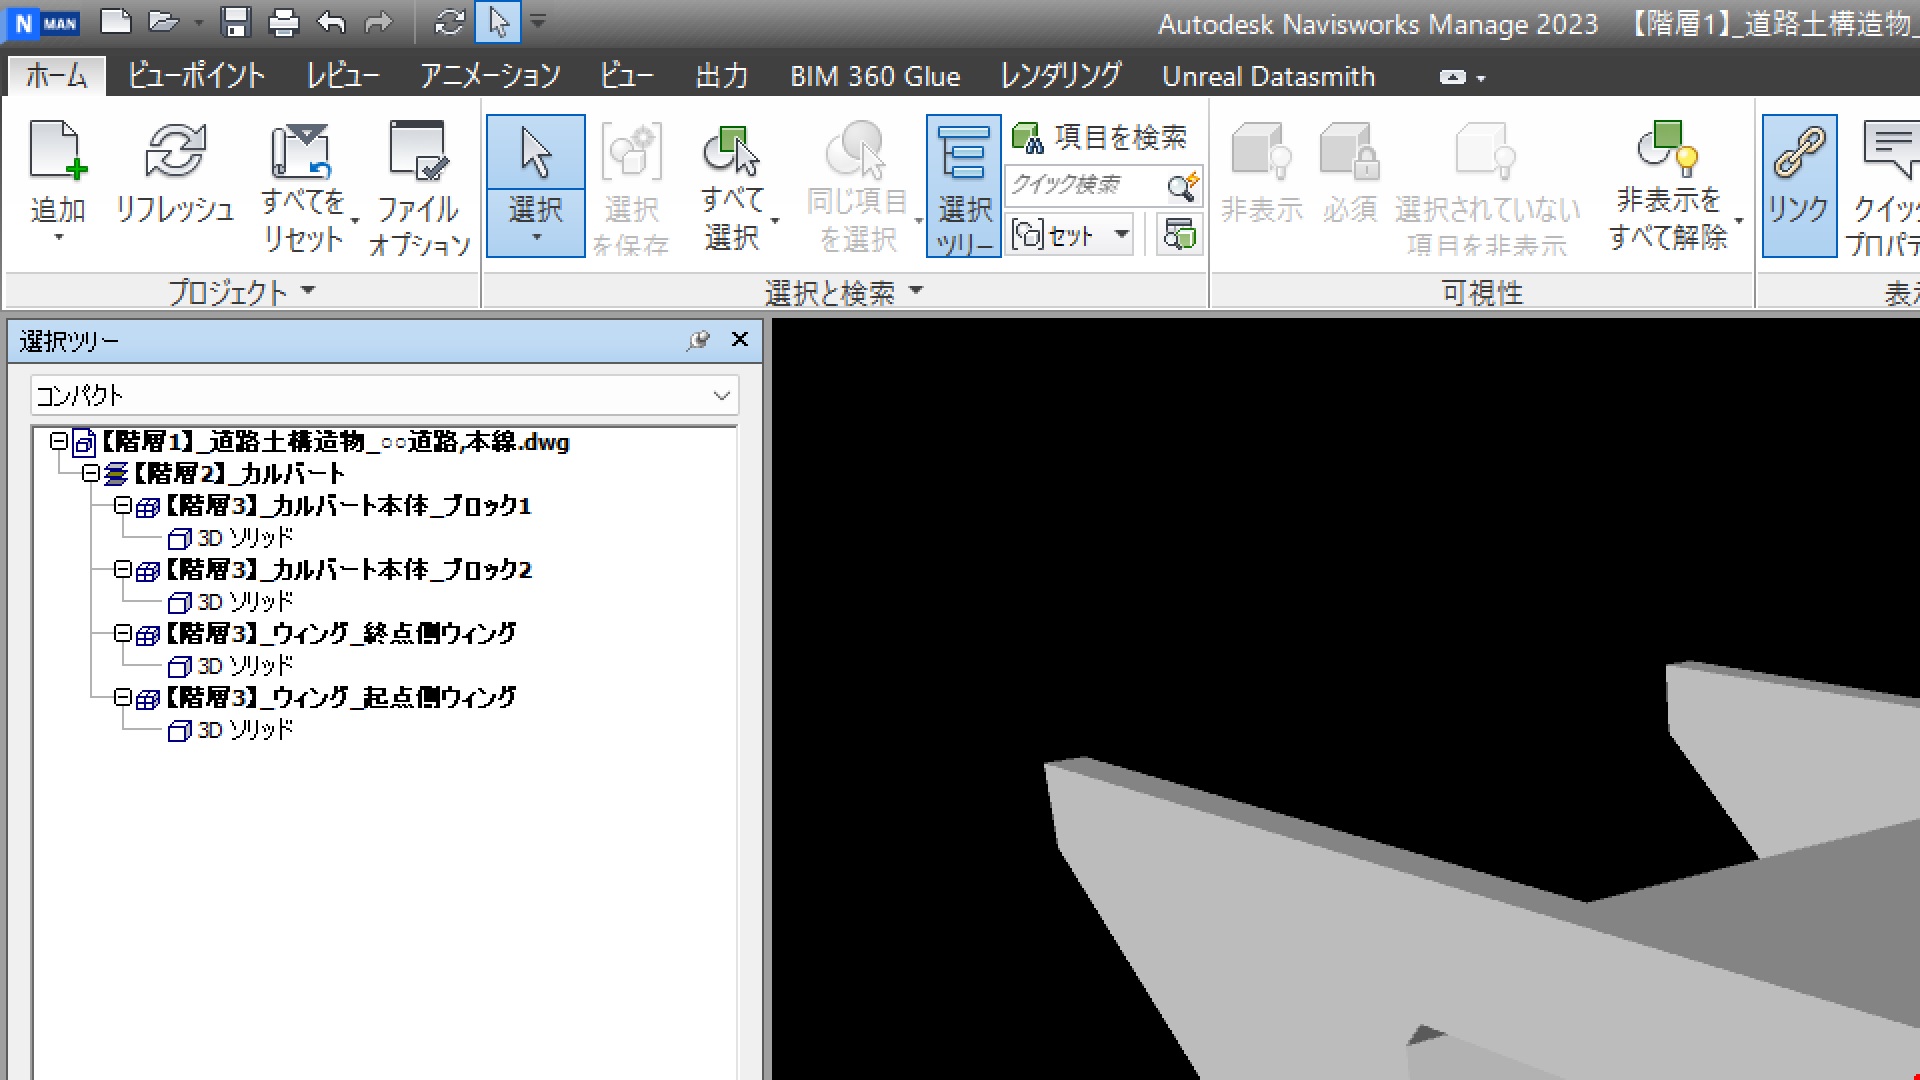Collapse the ウィング_終点側ウィング node

tap(122, 633)
